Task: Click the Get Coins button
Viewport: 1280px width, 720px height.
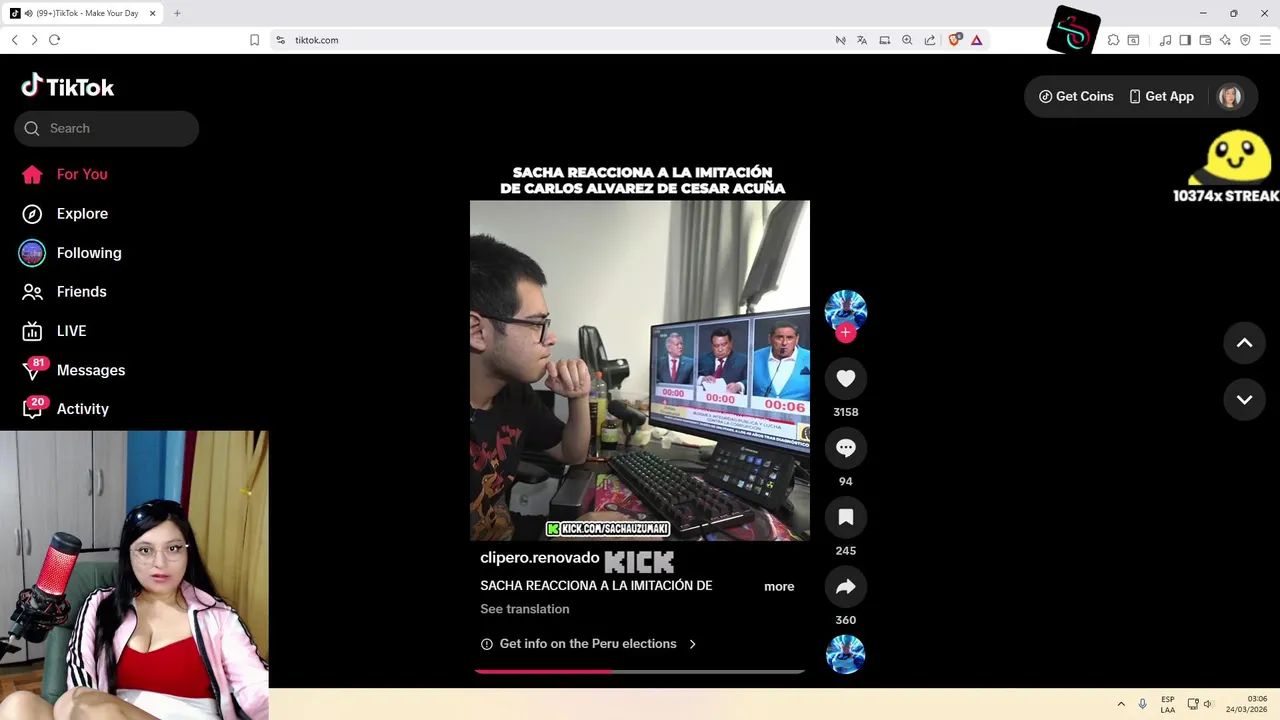Action: point(1076,96)
